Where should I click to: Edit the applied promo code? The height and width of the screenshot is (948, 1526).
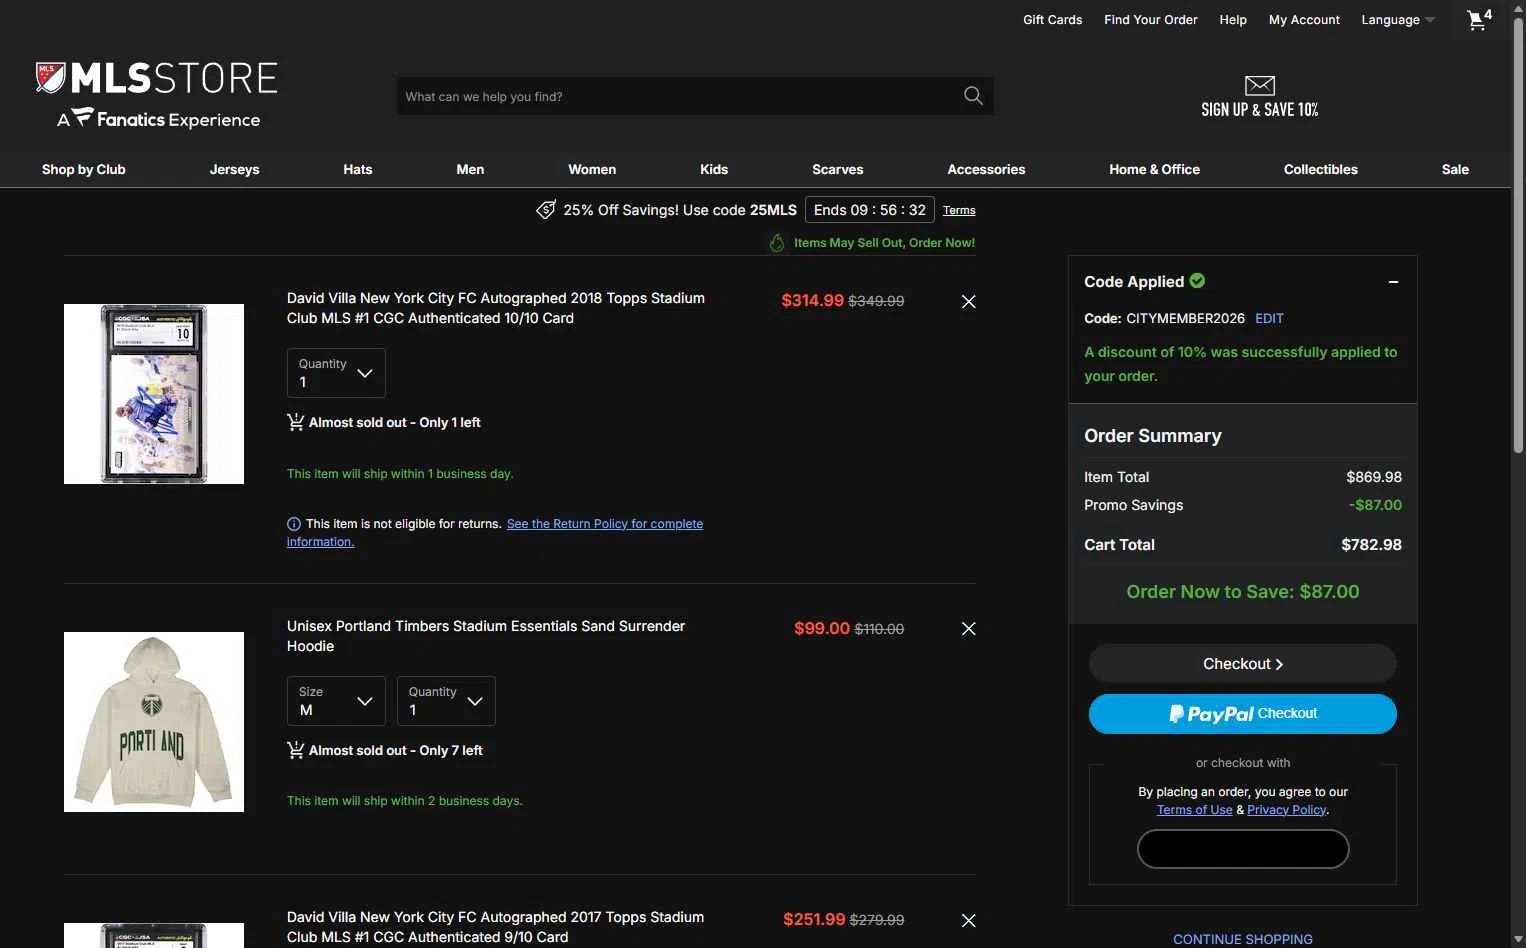[1269, 318]
